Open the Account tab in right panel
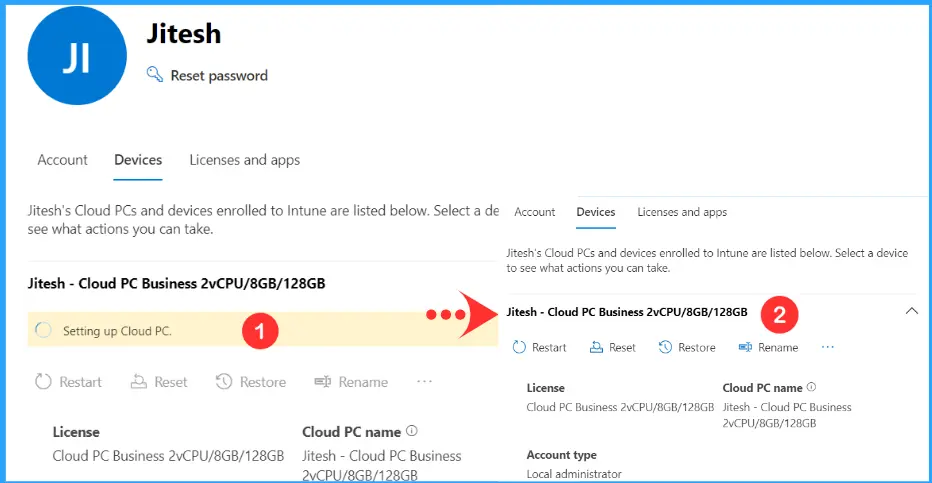This screenshot has width=932, height=483. (534, 212)
